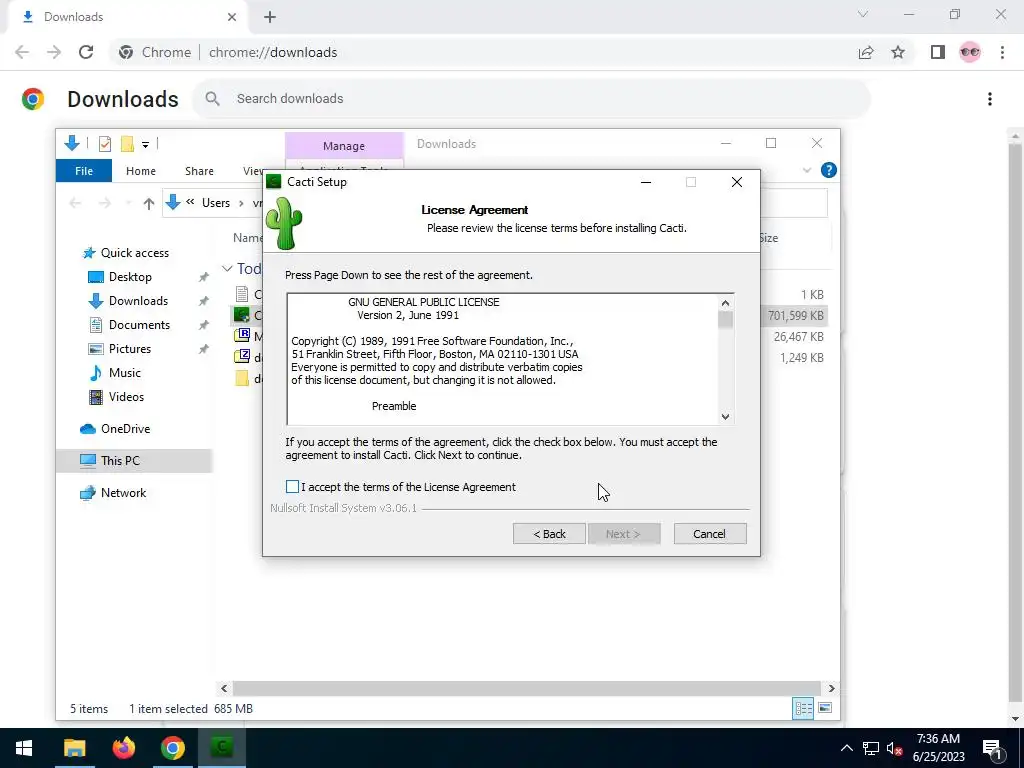This screenshot has height=768, width=1024.
Task: Click Cacti installer taskbar icon
Action: coord(222,748)
